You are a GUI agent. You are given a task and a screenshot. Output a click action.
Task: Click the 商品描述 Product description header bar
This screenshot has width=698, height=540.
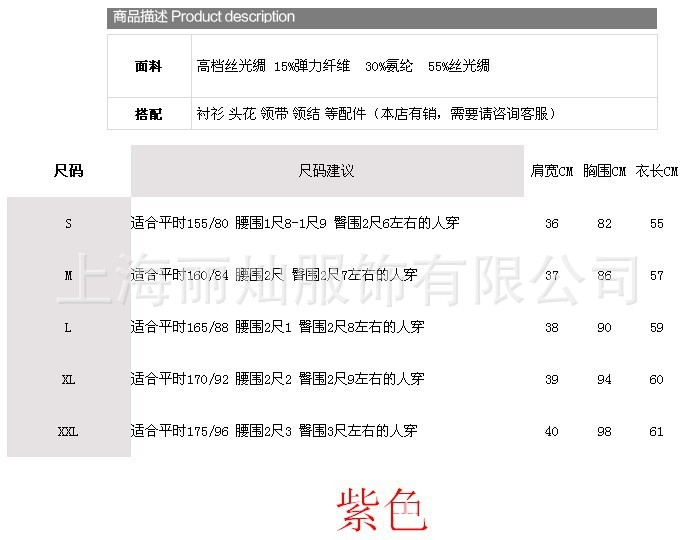click(x=382, y=17)
